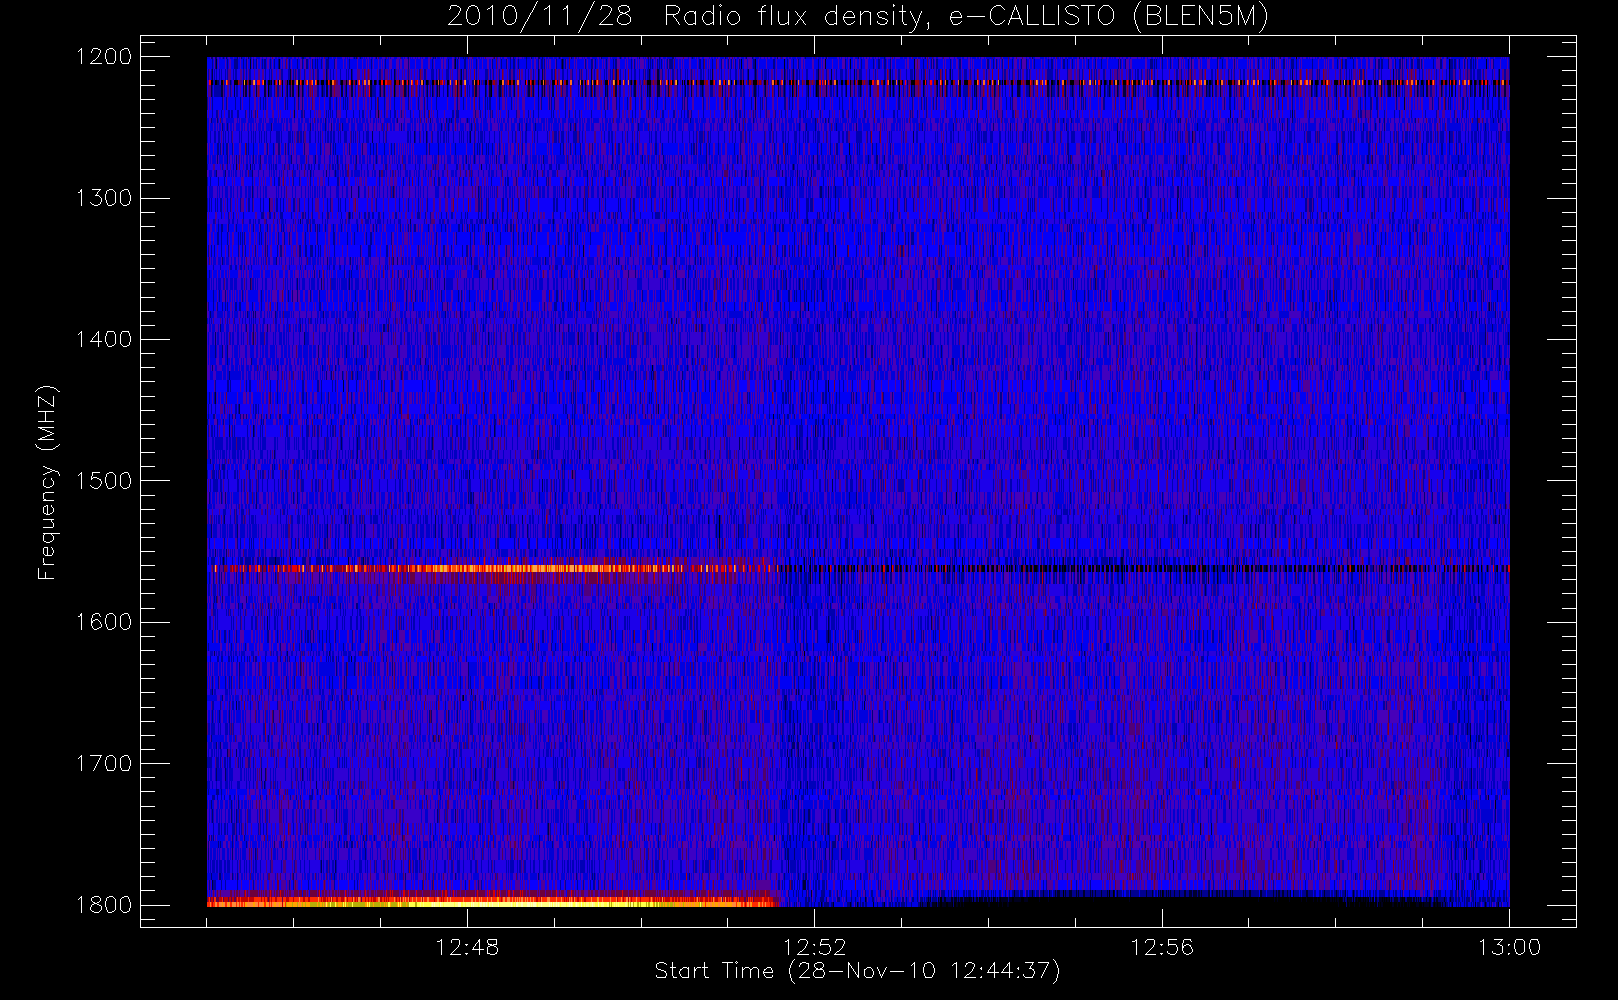This screenshot has height=1000, width=1618.
Task: Click the 1300 frequency tick label
Action: click(104, 198)
